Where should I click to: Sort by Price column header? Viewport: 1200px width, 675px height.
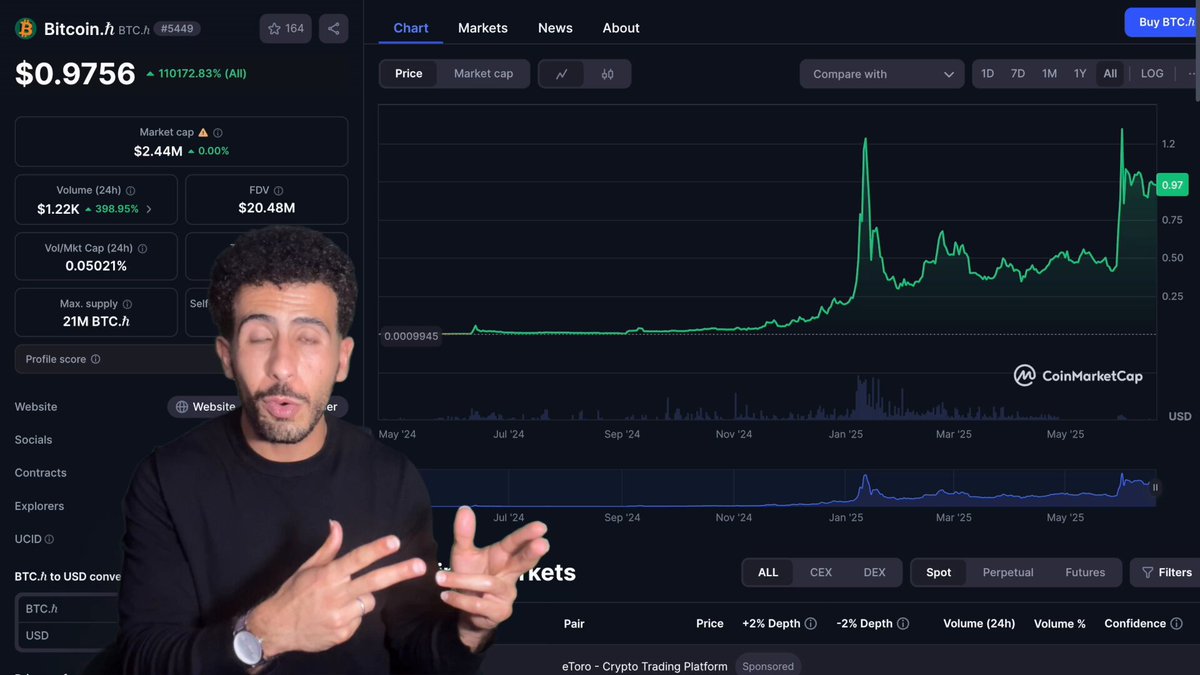[x=710, y=623]
